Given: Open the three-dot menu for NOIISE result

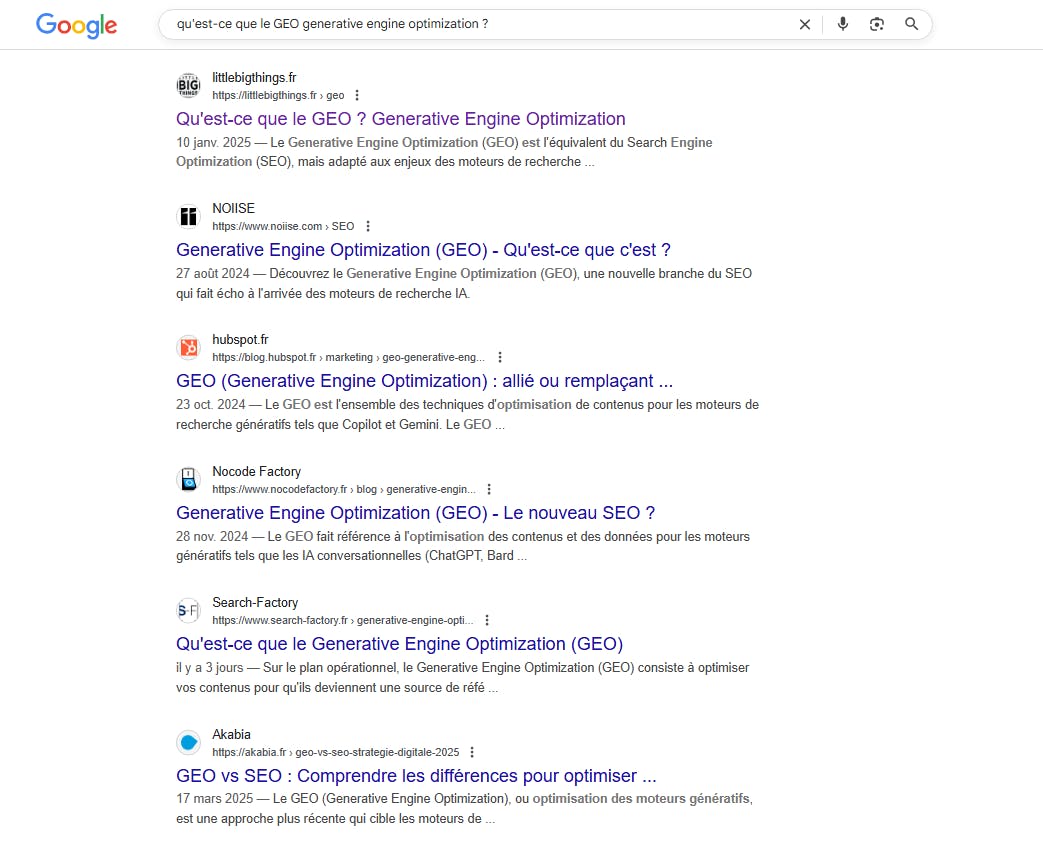Looking at the screenshot, I should [x=368, y=226].
